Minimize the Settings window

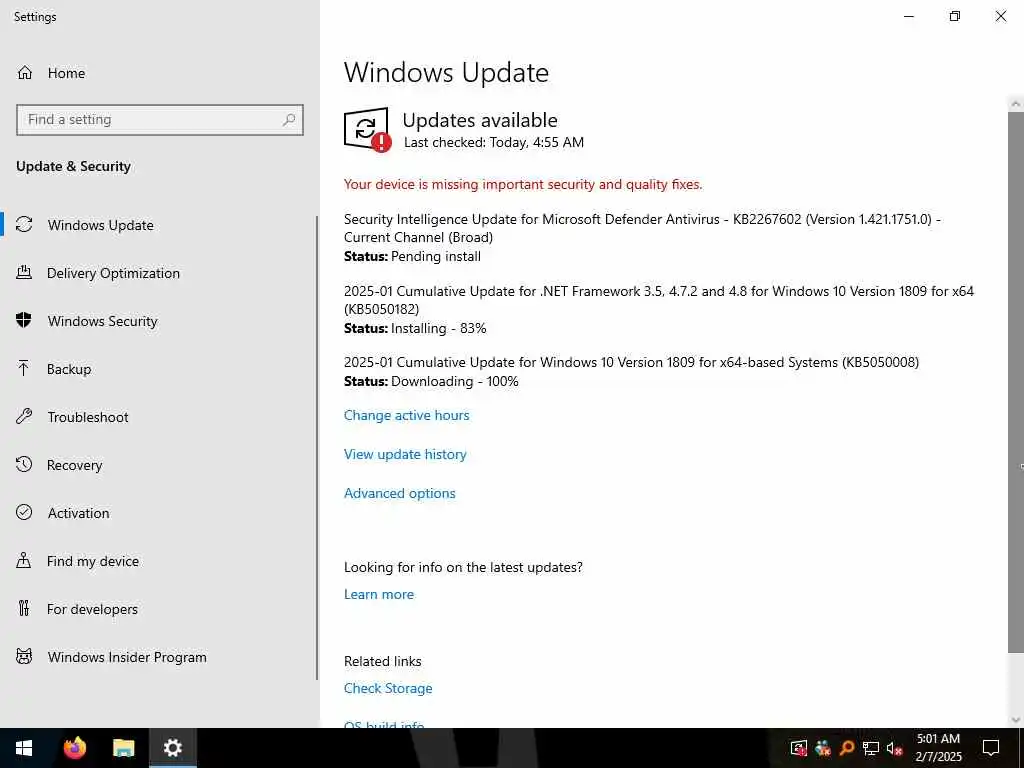coord(909,16)
